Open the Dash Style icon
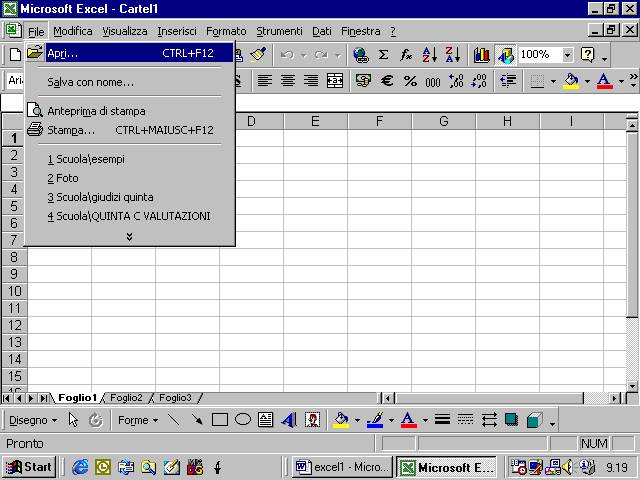This screenshot has width=640, height=480. pyautogui.click(x=465, y=420)
